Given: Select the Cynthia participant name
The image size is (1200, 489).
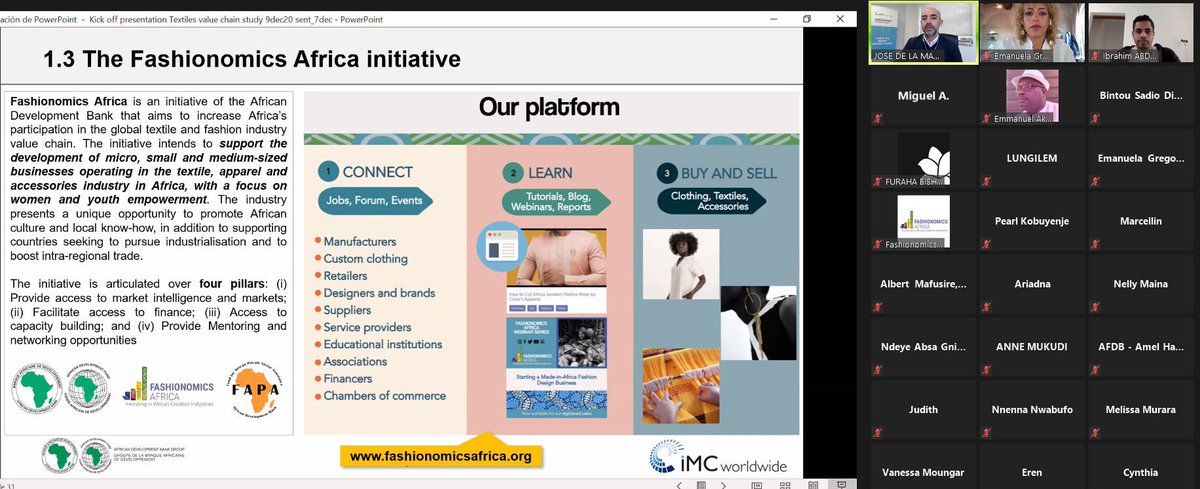Looking at the screenshot, I should click(x=1140, y=472).
